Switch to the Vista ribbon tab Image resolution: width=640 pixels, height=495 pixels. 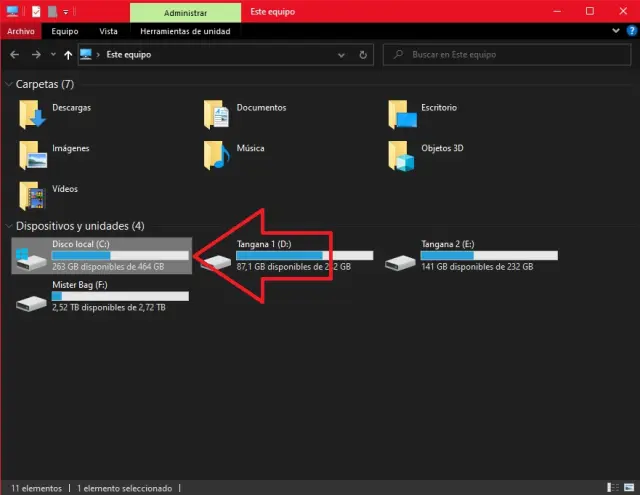(x=108, y=31)
